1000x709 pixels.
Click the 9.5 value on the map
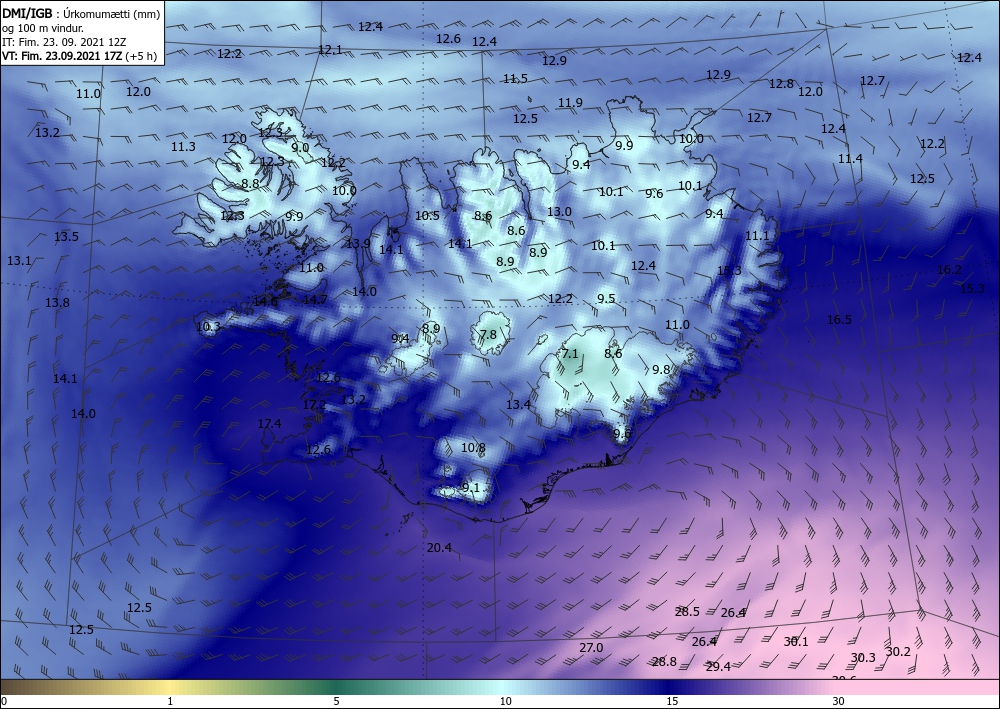click(x=606, y=298)
